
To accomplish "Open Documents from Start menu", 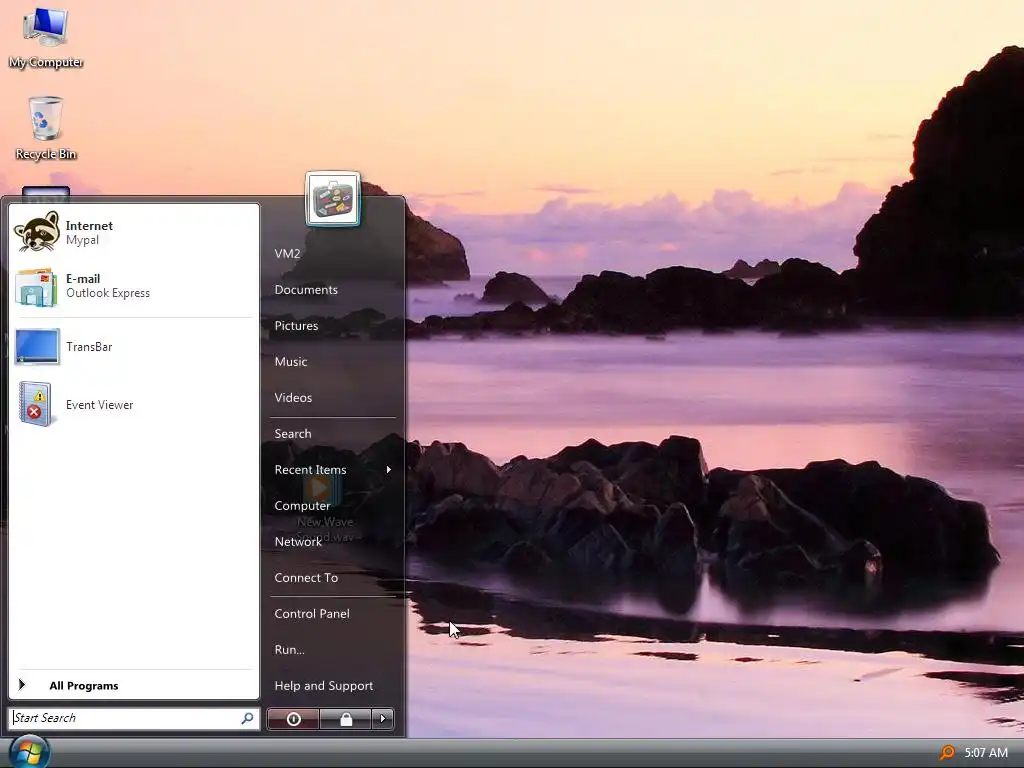I will coord(306,289).
